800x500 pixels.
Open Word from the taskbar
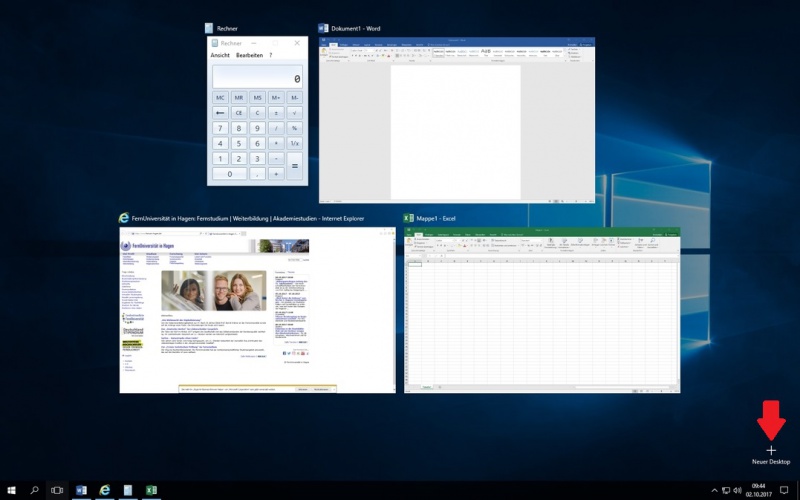coord(81,490)
